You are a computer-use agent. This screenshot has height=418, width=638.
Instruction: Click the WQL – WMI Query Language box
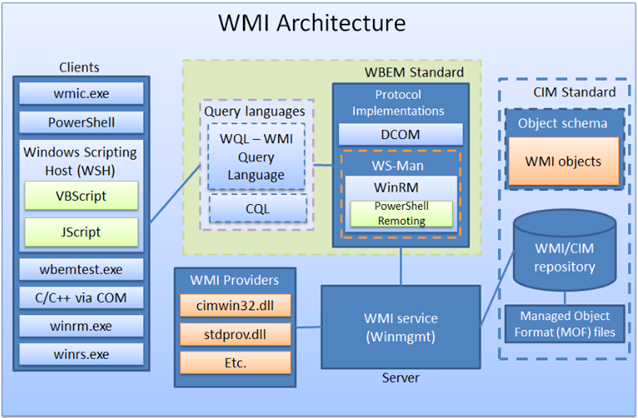256,157
